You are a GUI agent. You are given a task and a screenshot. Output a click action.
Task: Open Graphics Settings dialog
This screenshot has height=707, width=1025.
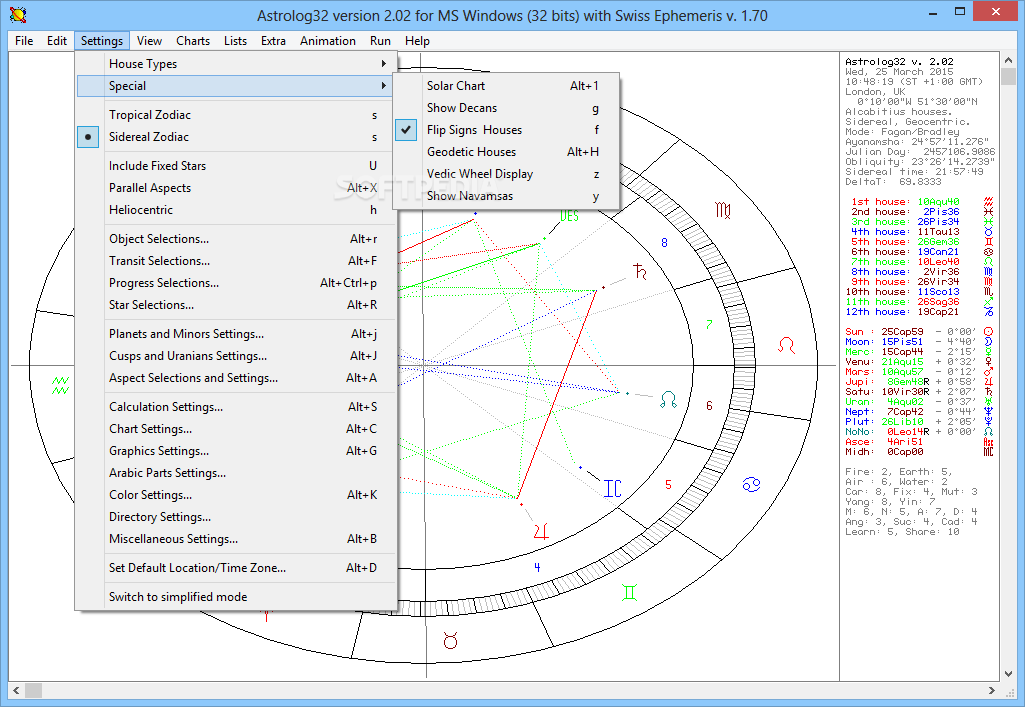[x=237, y=451]
